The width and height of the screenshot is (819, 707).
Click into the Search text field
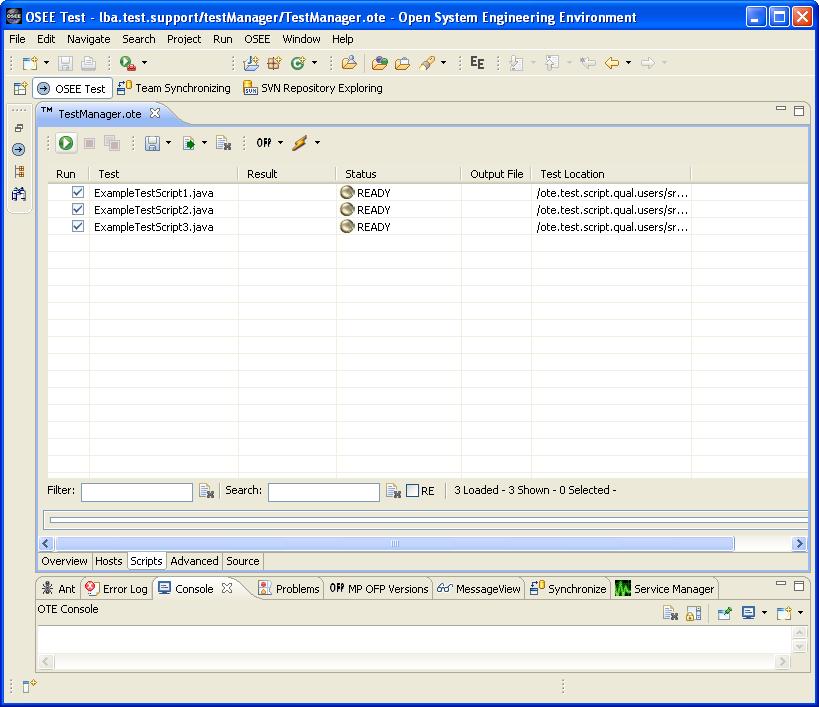pyautogui.click(x=324, y=492)
